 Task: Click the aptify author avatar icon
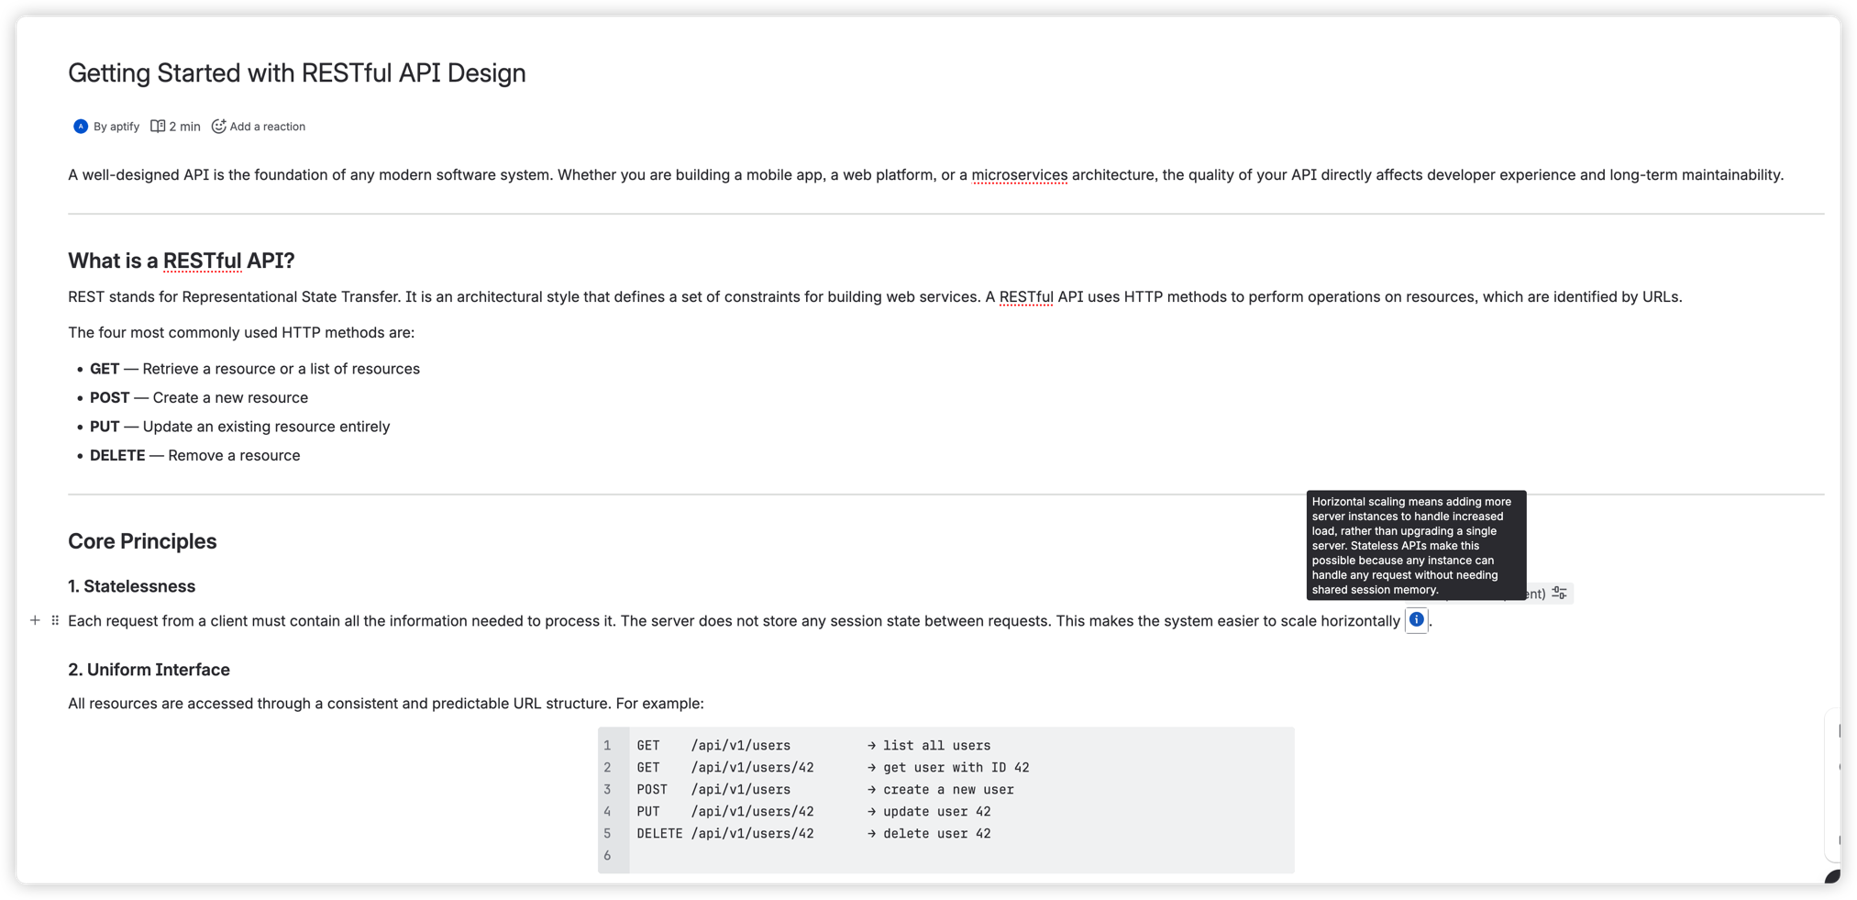point(79,126)
